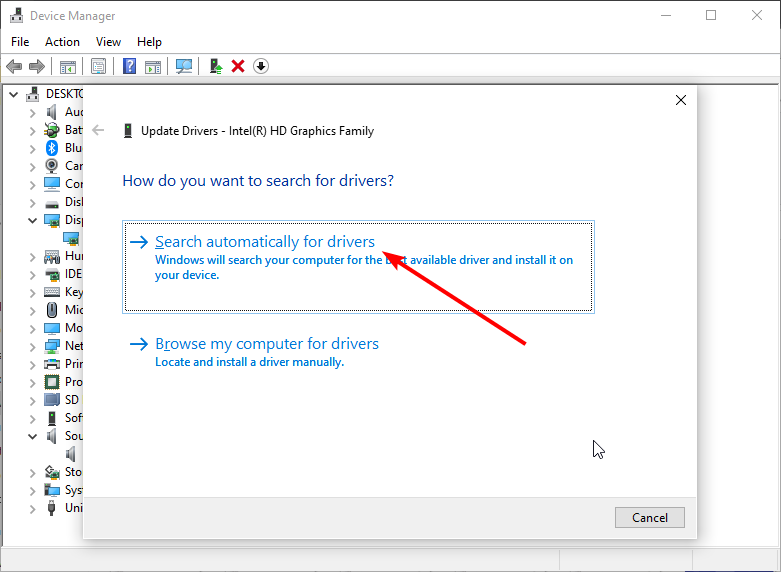Click the display adapter device icon
The image size is (781, 572).
pos(71,238)
